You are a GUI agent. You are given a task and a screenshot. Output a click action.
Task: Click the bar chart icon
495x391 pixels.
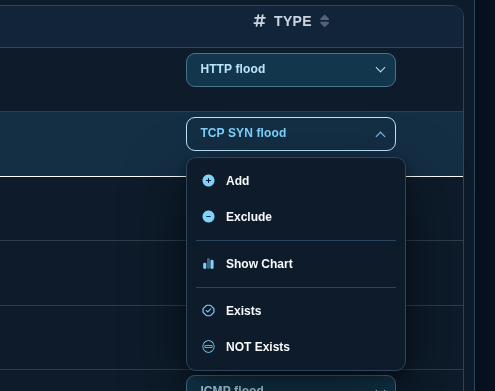(208, 264)
